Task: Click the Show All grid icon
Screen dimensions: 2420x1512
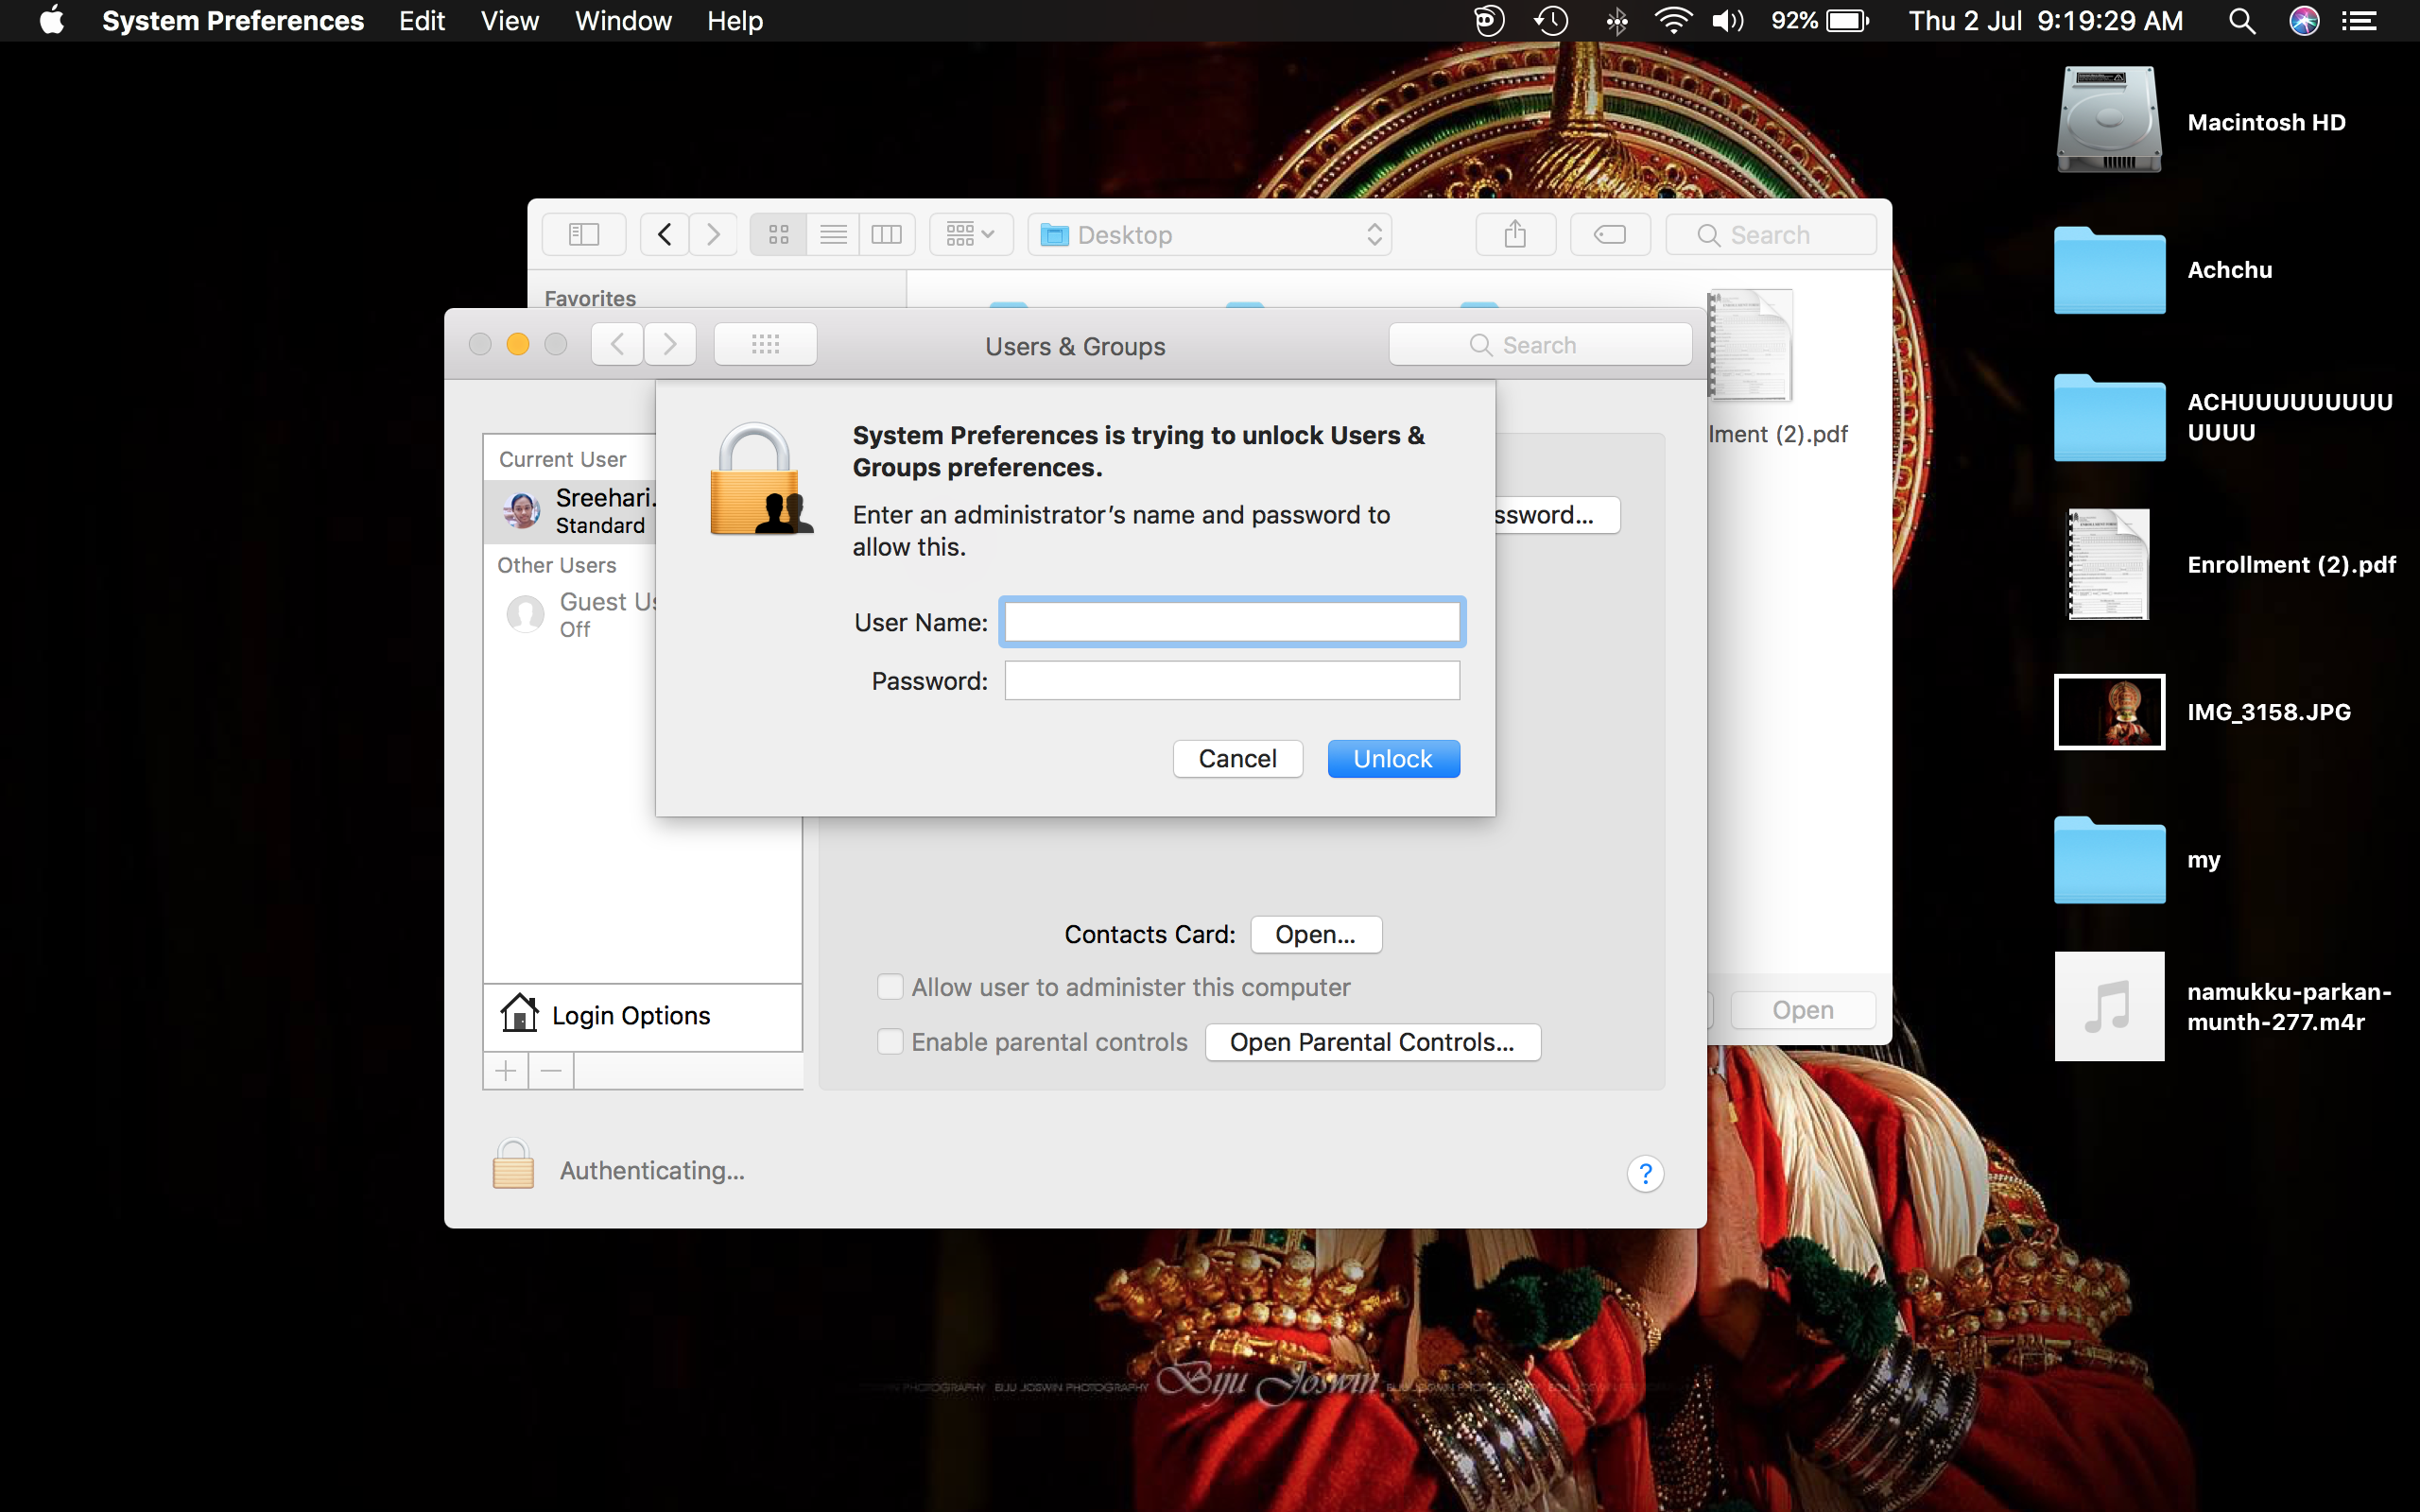Action: [765, 345]
